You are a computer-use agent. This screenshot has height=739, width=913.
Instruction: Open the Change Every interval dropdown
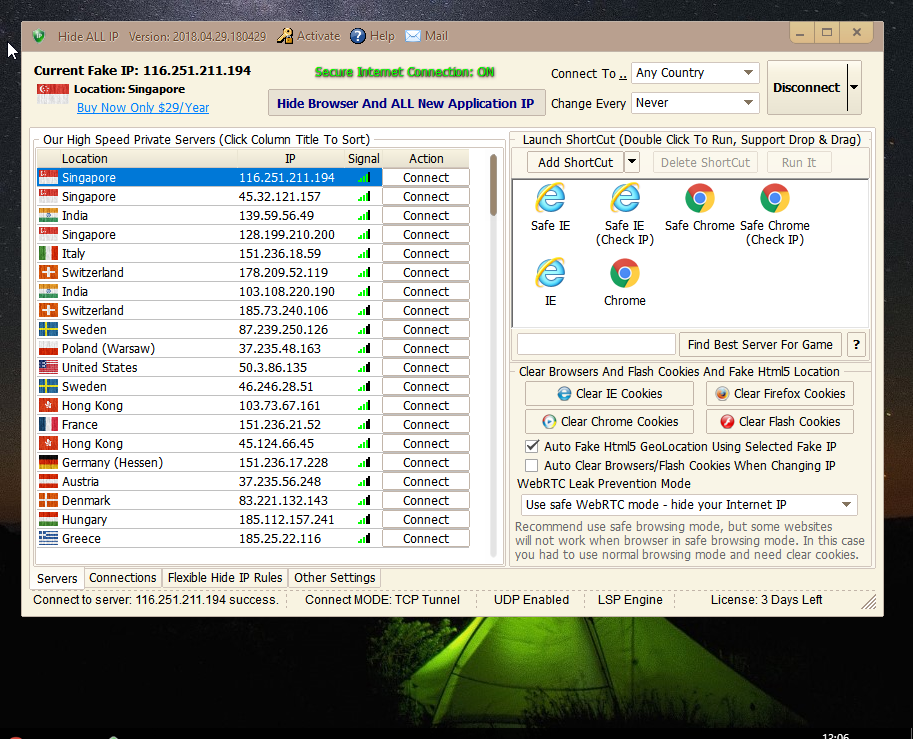click(695, 103)
